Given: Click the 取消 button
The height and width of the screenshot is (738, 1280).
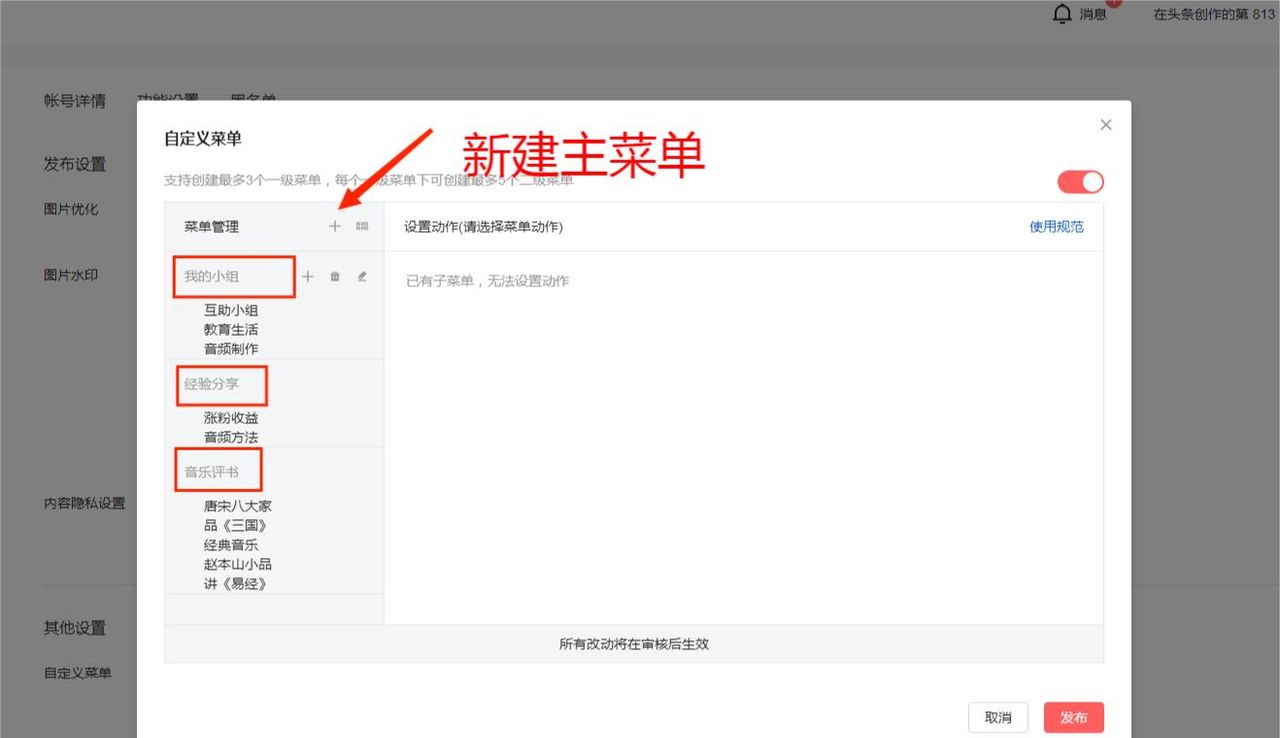Looking at the screenshot, I should 998,717.
